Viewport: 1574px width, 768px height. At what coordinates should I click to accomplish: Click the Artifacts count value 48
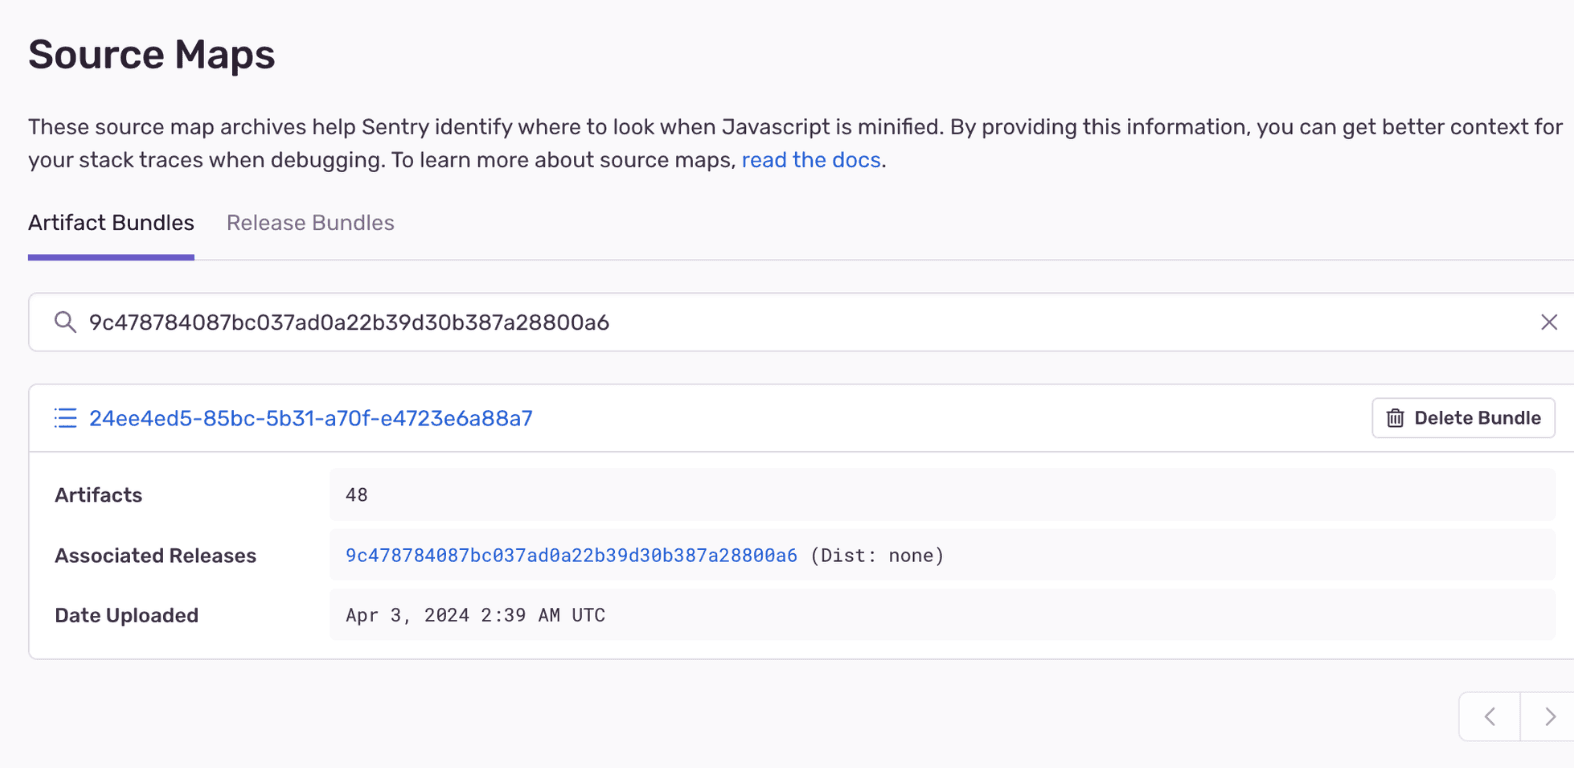tap(357, 495)
